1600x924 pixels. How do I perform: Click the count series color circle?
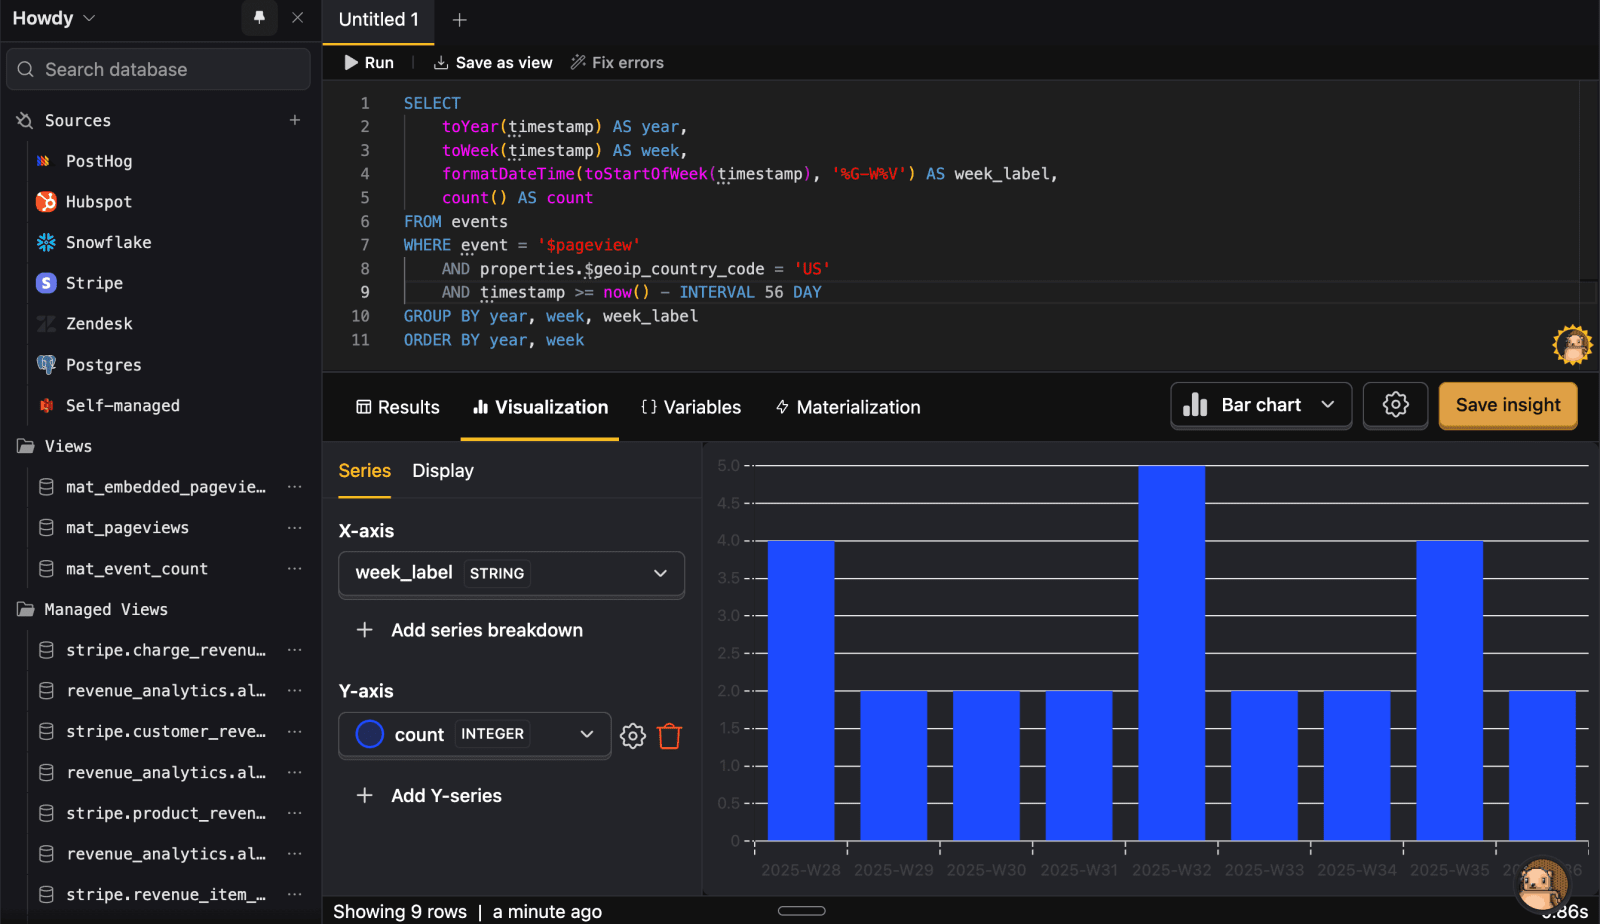click(370, 734)
